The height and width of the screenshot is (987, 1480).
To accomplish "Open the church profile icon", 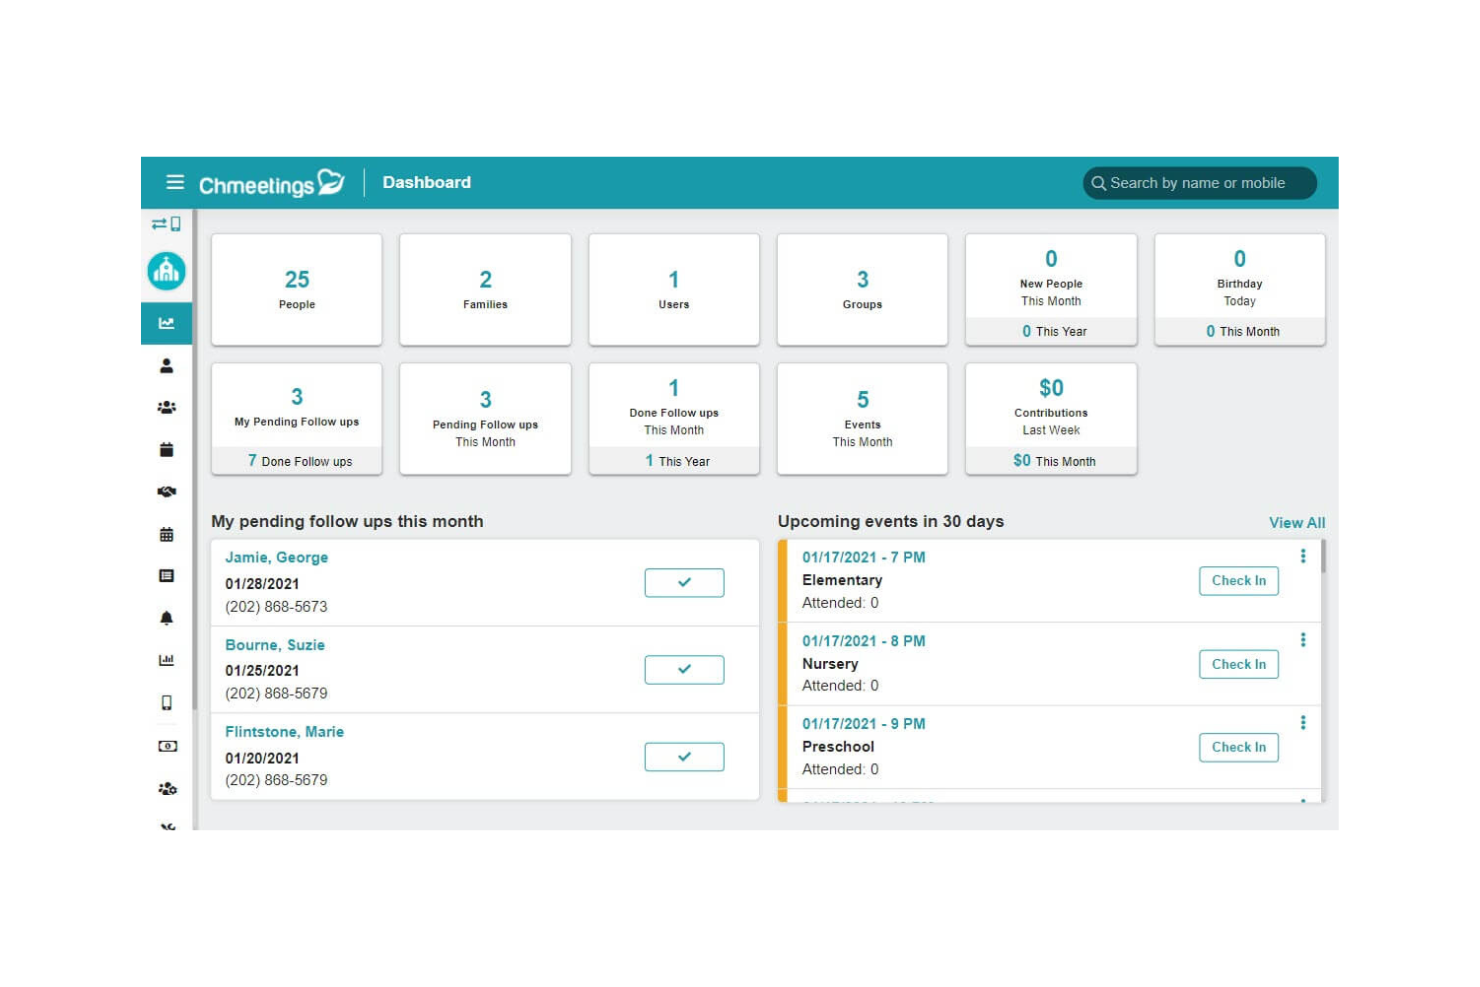I will (x=167, y=271).
